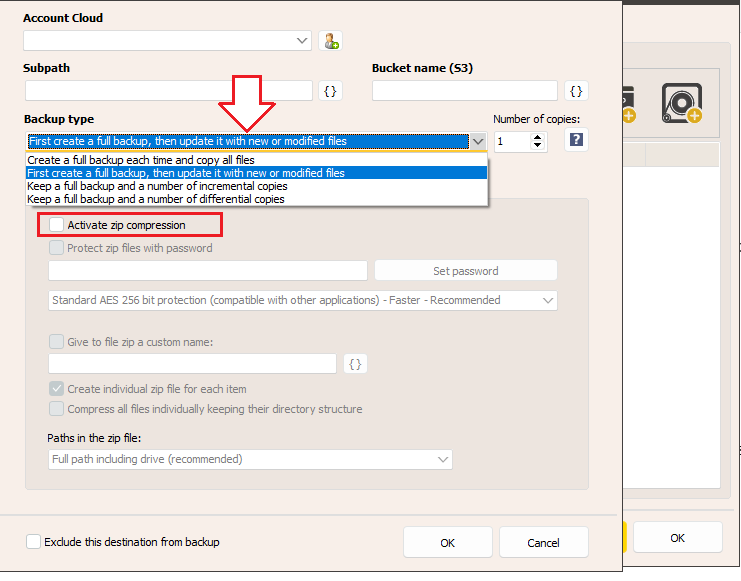Viewport: 741px width, 581px height.
Task: Click the add cloud account icon
Action: pyautogui.click(x=330, y=41)
